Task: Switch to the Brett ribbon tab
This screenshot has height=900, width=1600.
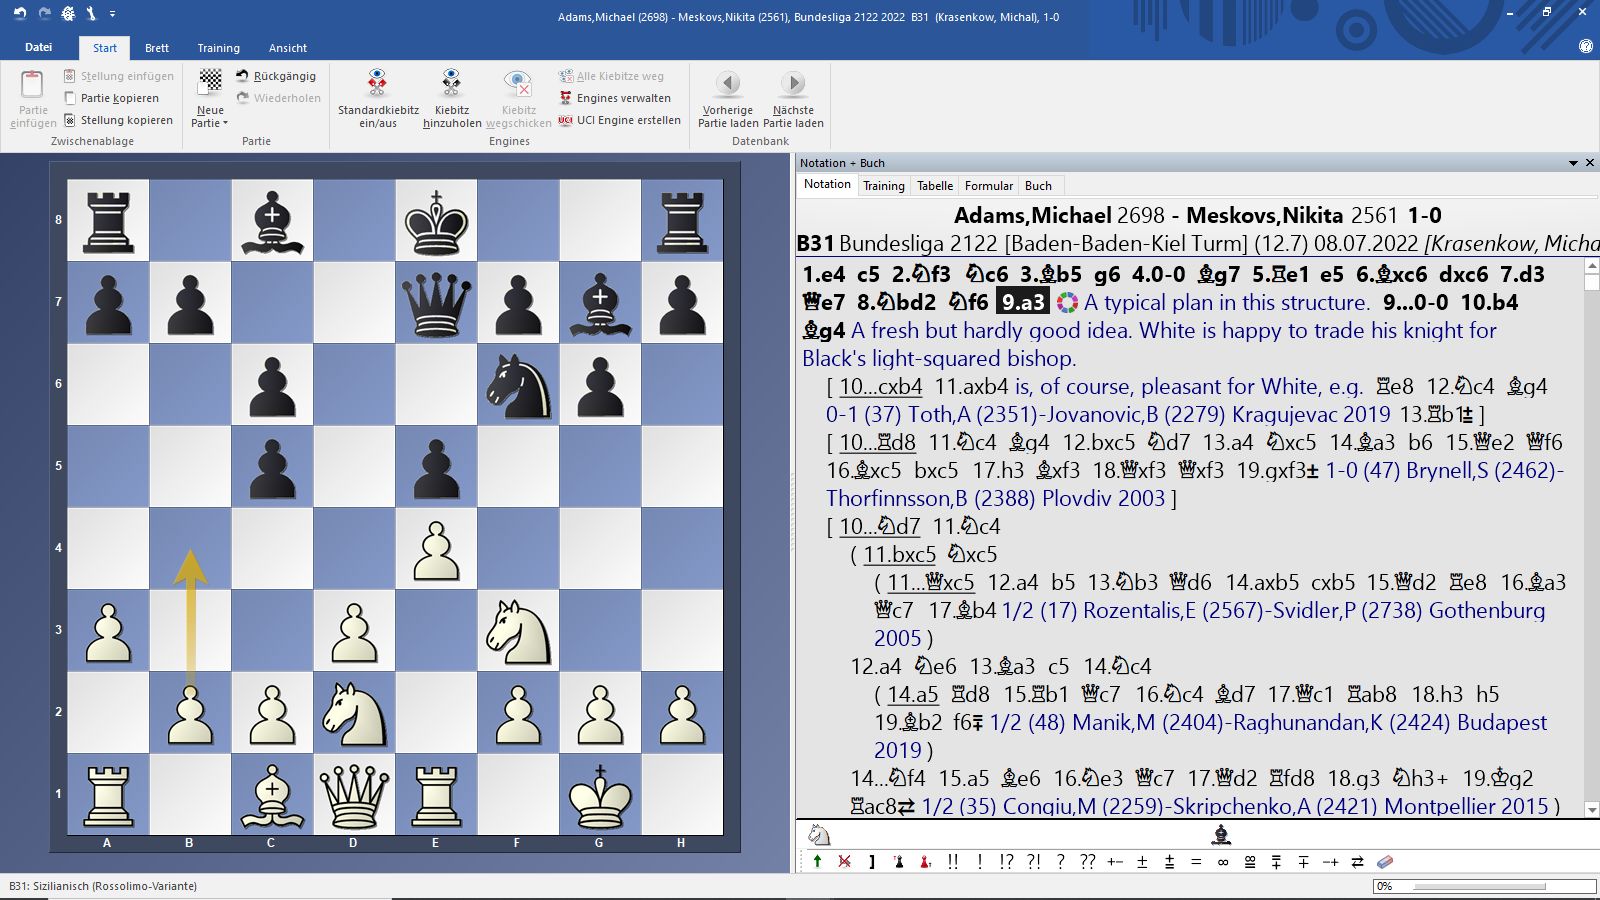Action: tap(157, 48)
